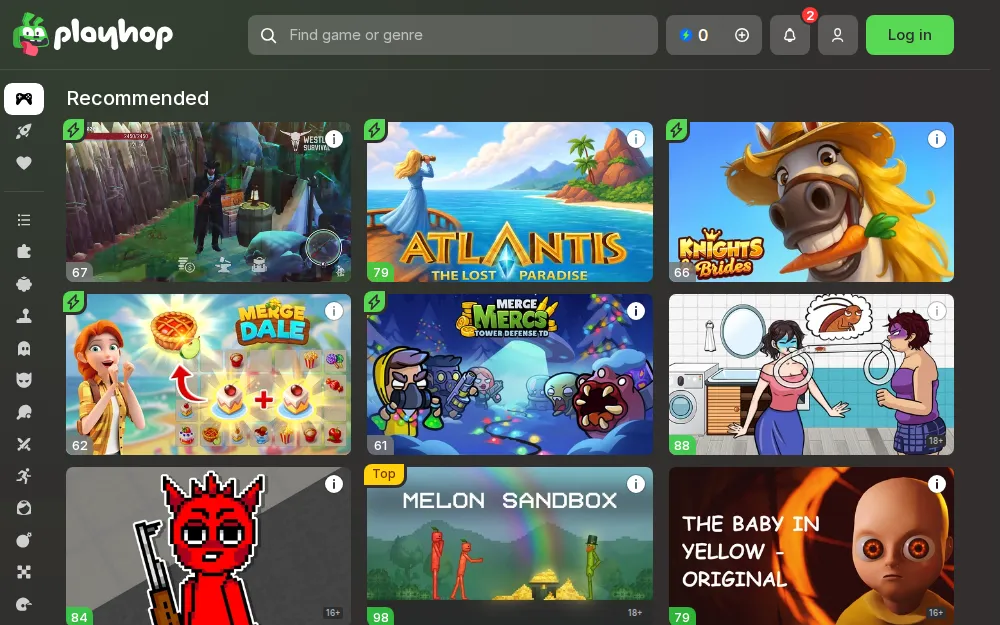Show info for Atlantis The Lost Paradise
The height and width of the screenshot is (625, 1000).
(636, 139)
